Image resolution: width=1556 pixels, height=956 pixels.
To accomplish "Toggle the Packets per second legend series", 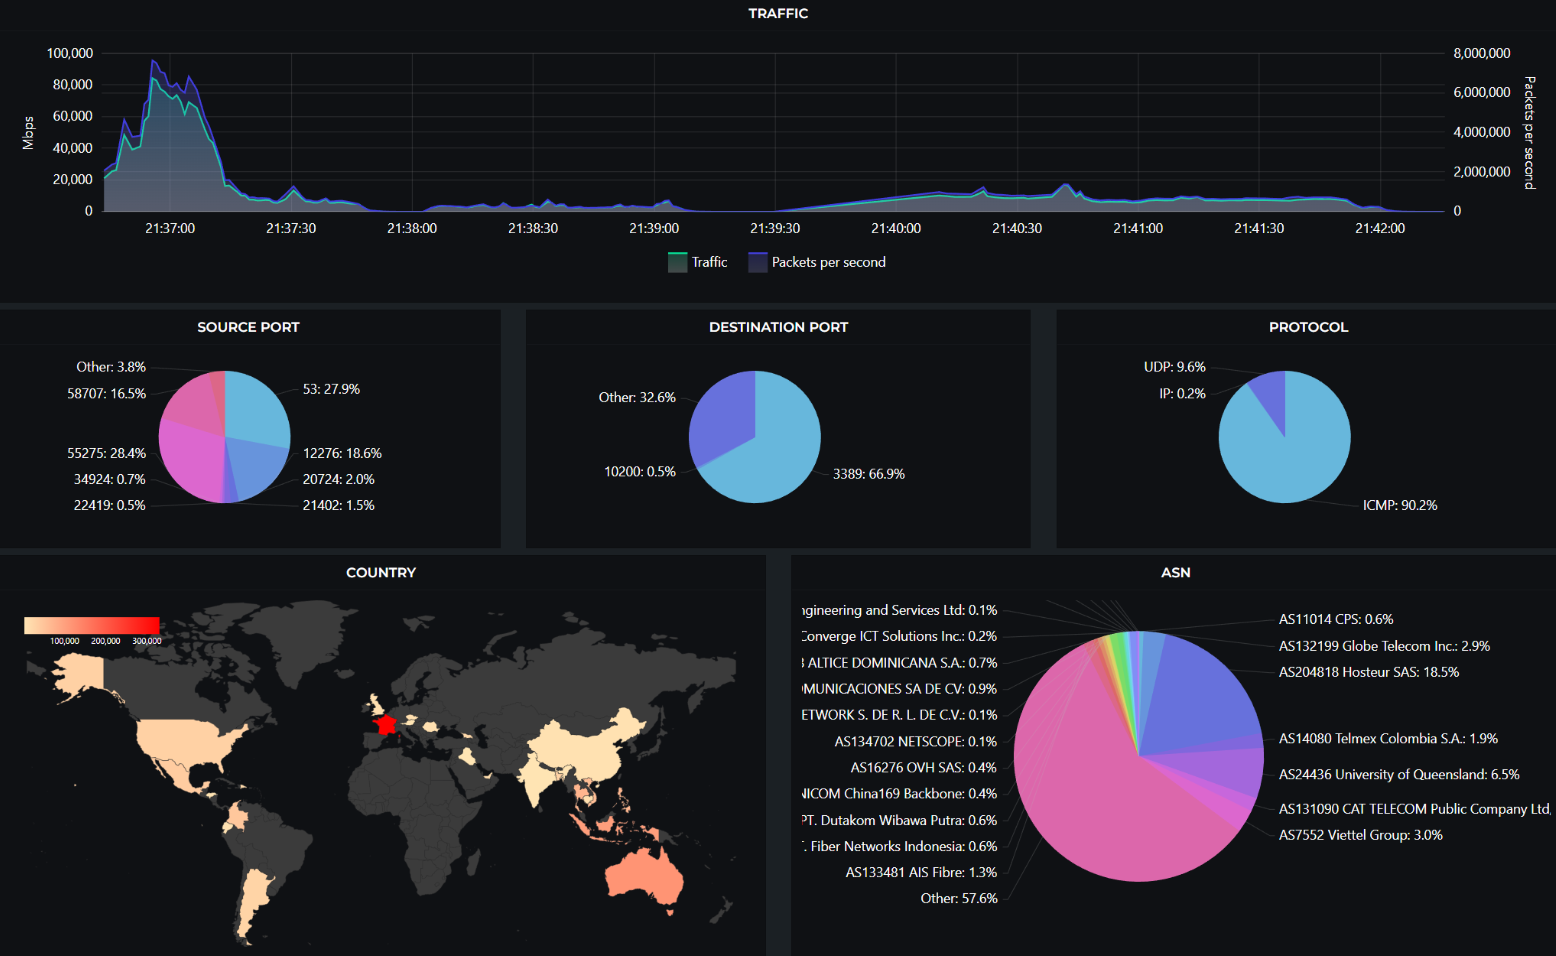I will coord(817,262).
